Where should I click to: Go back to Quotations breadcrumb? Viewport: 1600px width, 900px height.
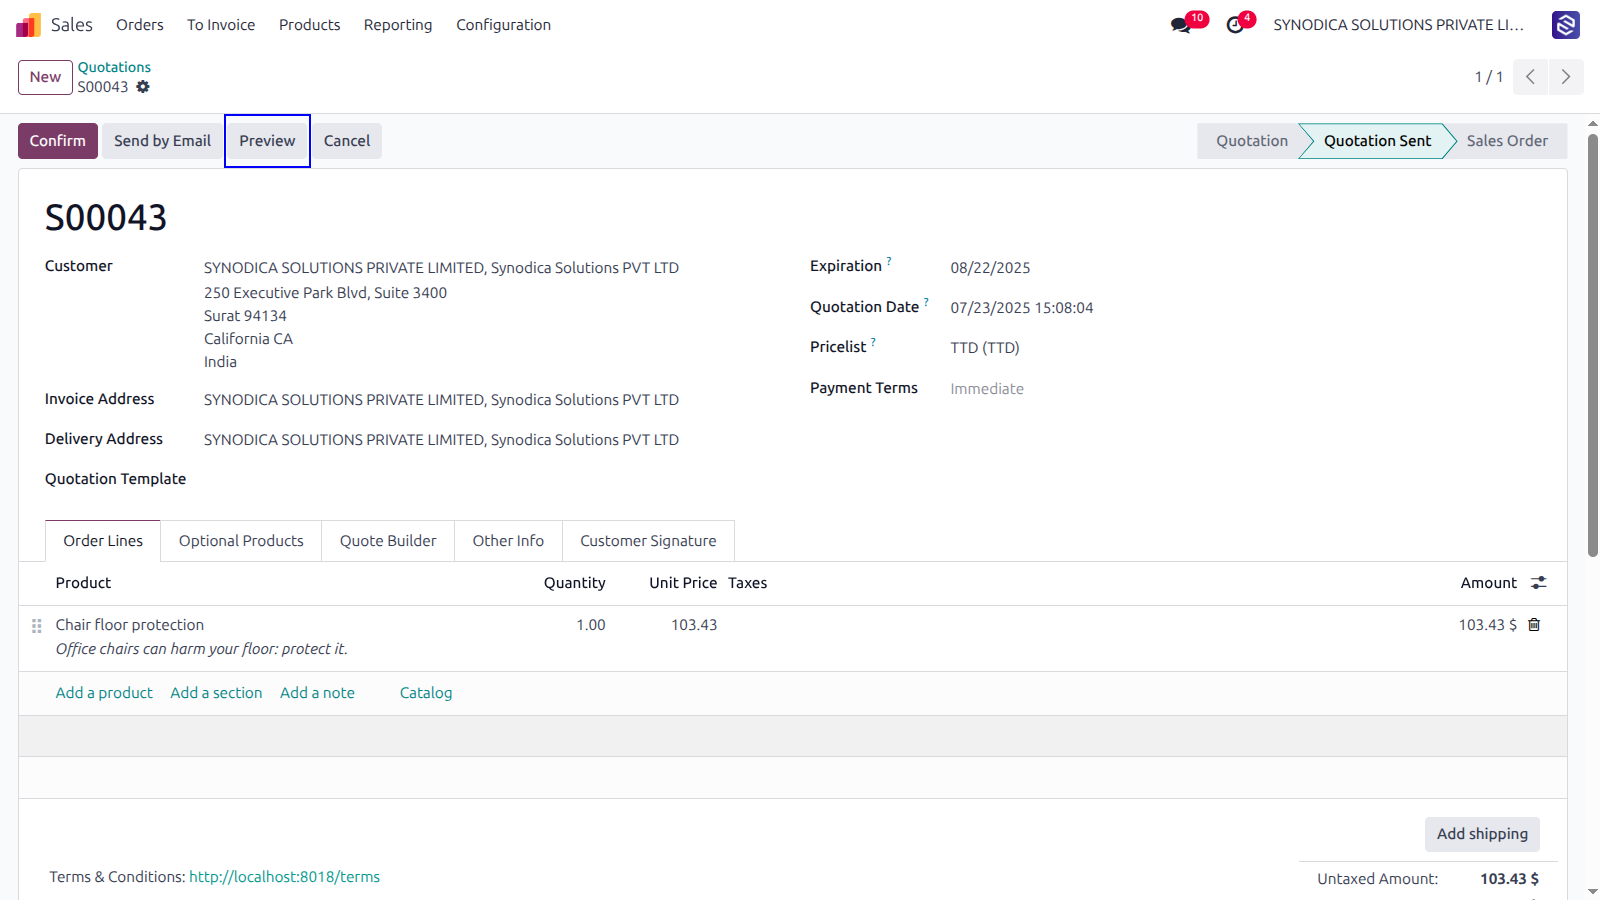pyautogui.click(x=114, y=67)
